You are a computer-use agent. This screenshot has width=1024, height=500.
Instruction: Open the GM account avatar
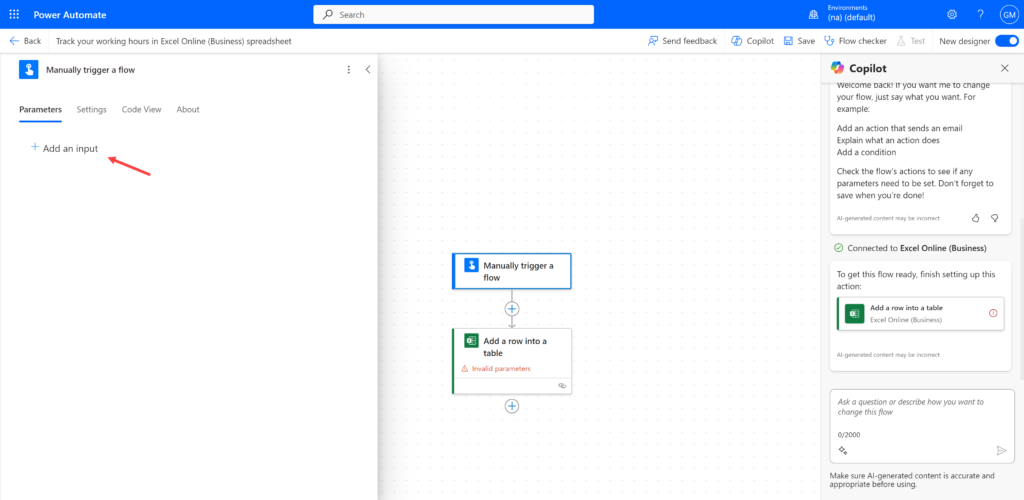click(1008, 14)
